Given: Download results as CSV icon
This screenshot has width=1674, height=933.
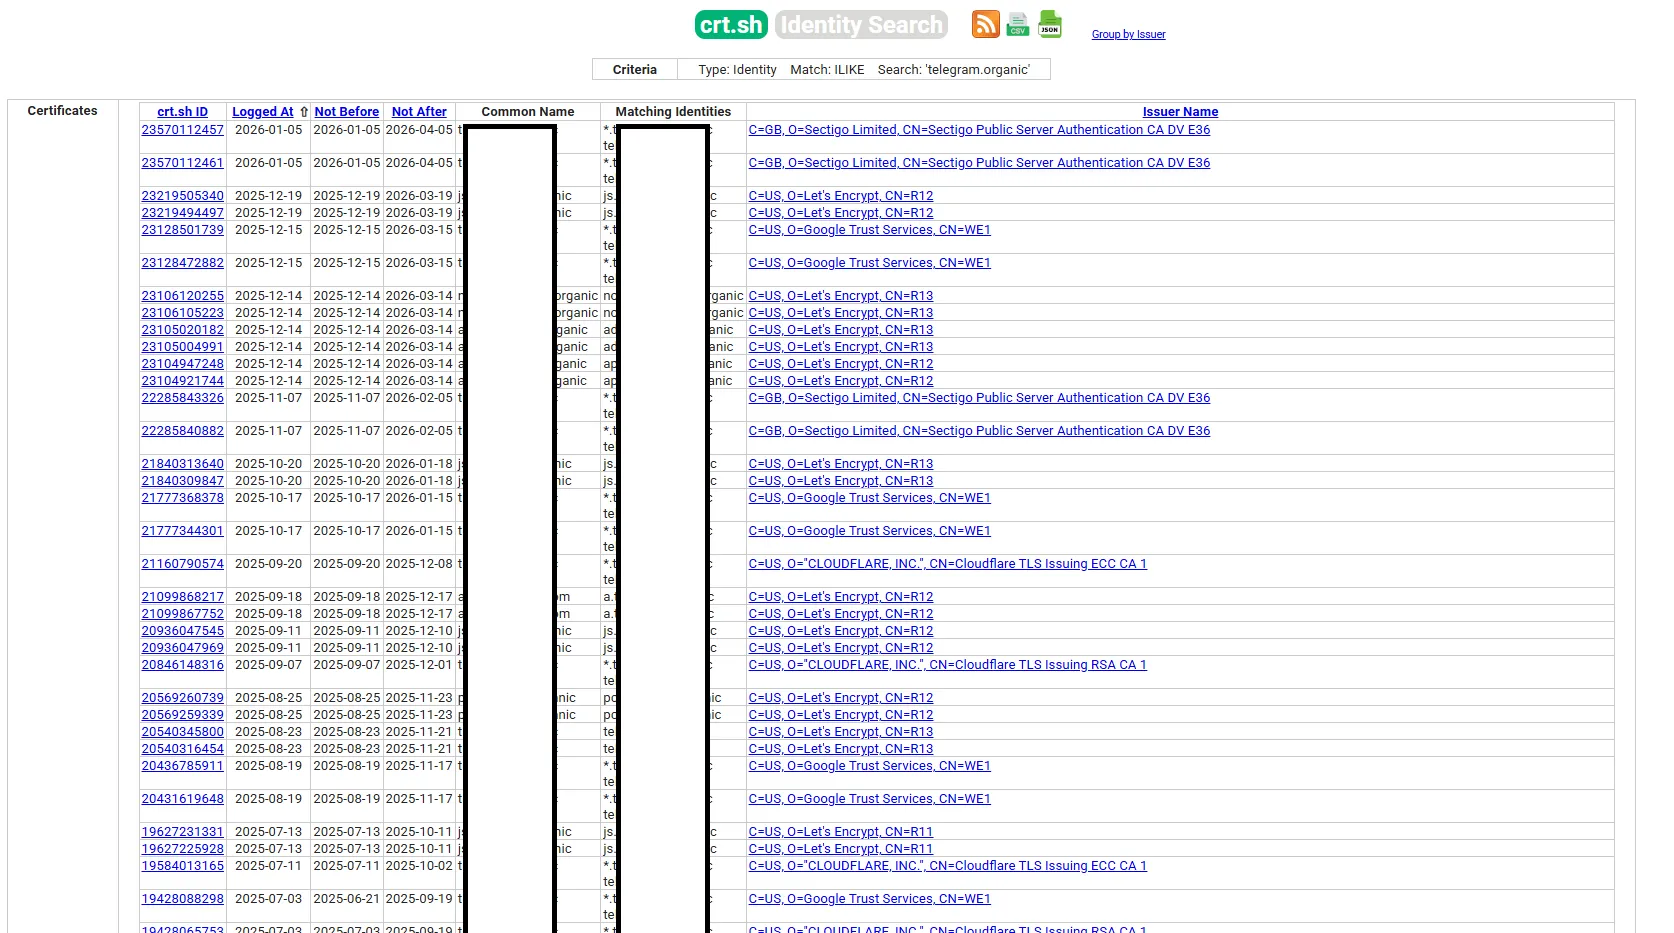Looking at the screenshot, I should pyautogui.click(x=1018, y=24).
